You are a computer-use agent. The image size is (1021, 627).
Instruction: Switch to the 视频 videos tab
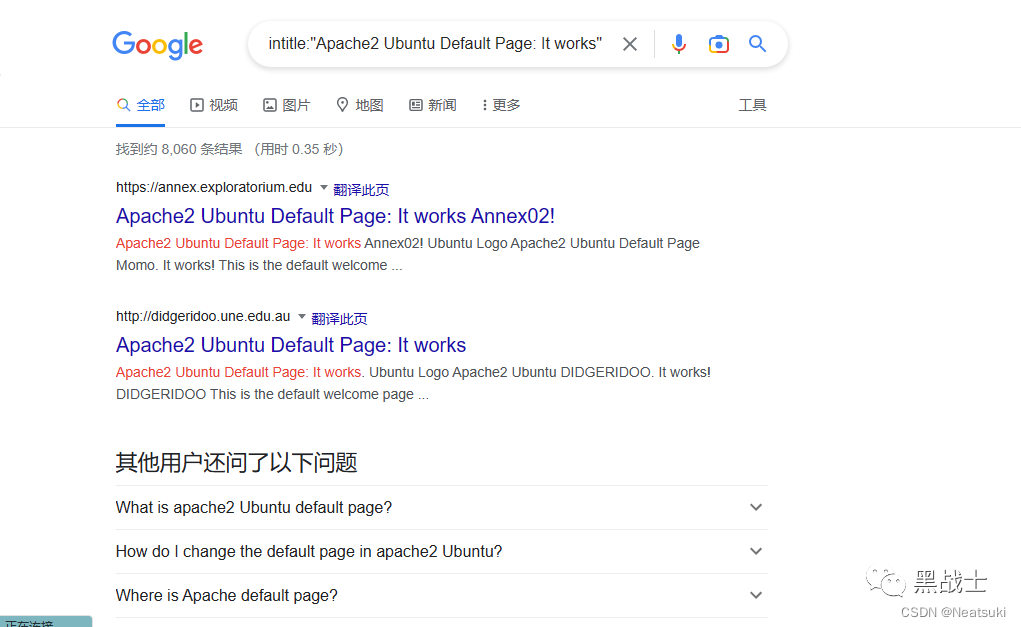(214, 105)
